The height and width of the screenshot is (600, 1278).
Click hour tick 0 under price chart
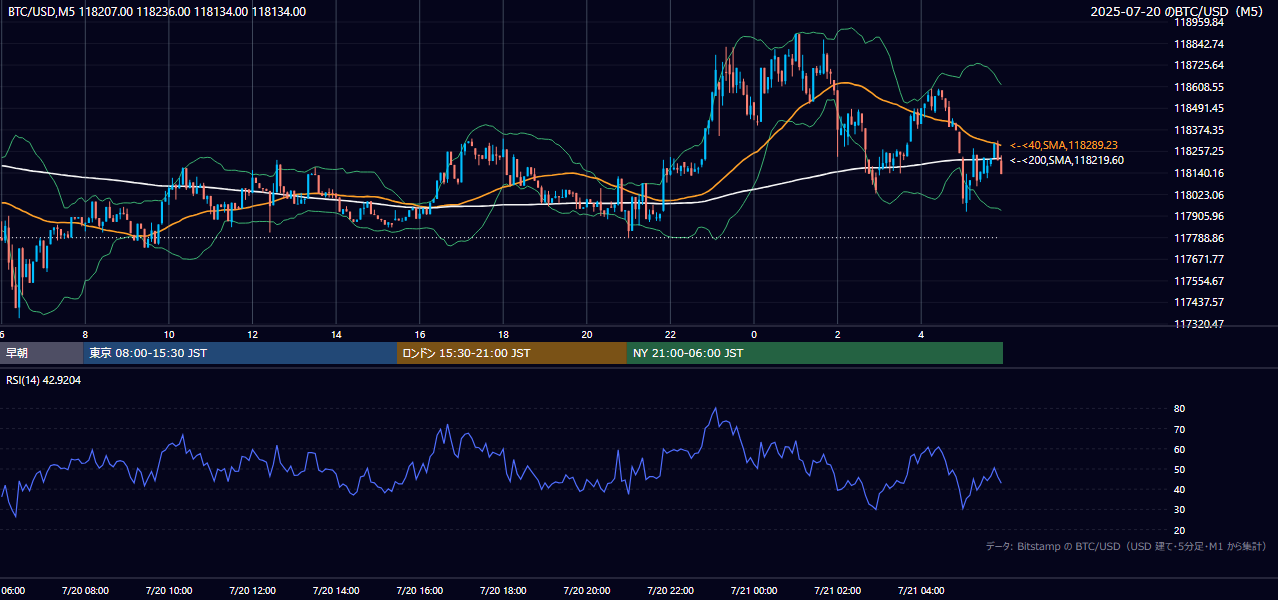(754, 334)
